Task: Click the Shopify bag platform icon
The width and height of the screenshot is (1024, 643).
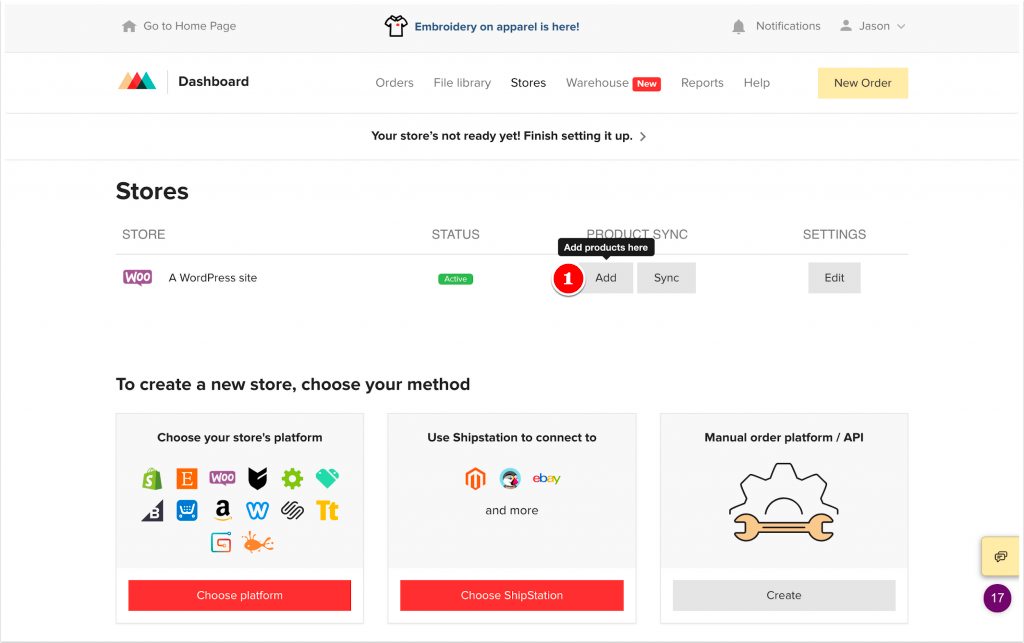Action: [x=152, y=478]
